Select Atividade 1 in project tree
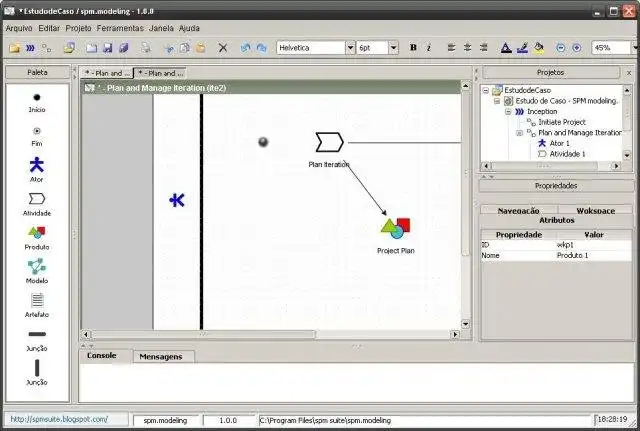 click(567, 154)
